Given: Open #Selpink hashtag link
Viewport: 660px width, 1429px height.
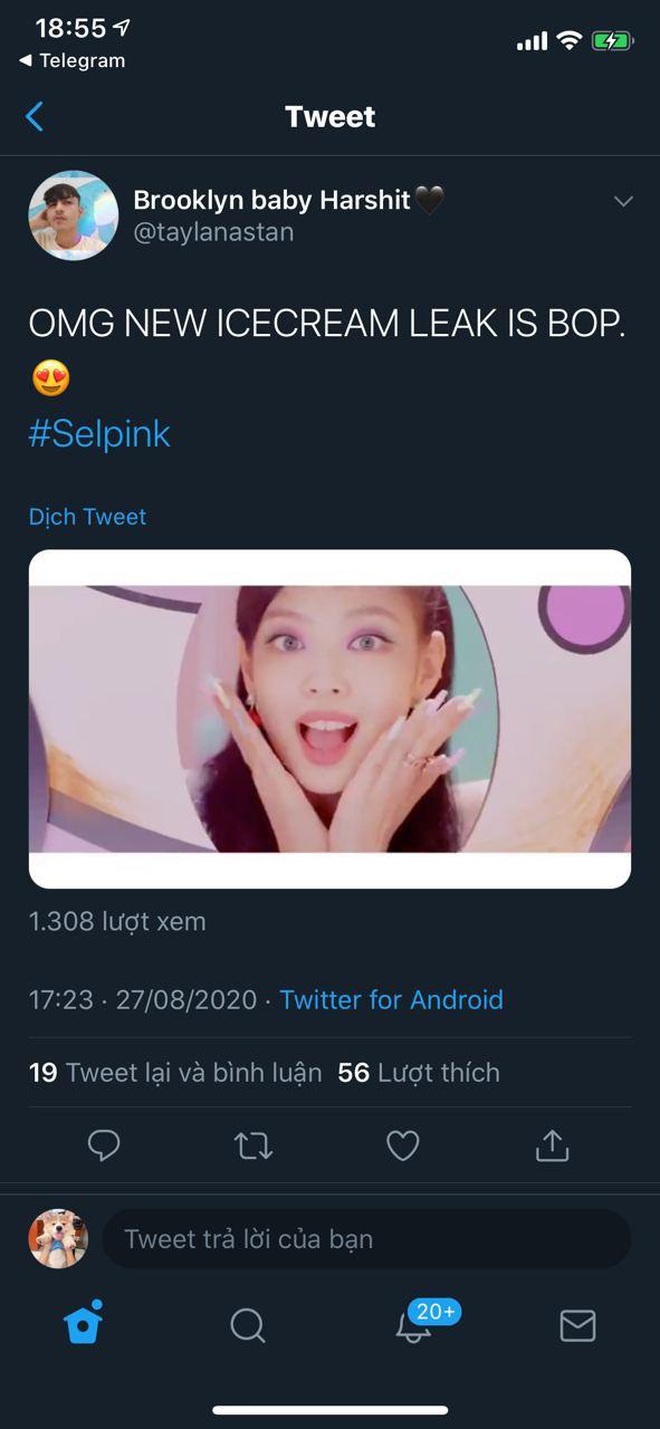Looking at the screenshot, I should pos(100,434).
